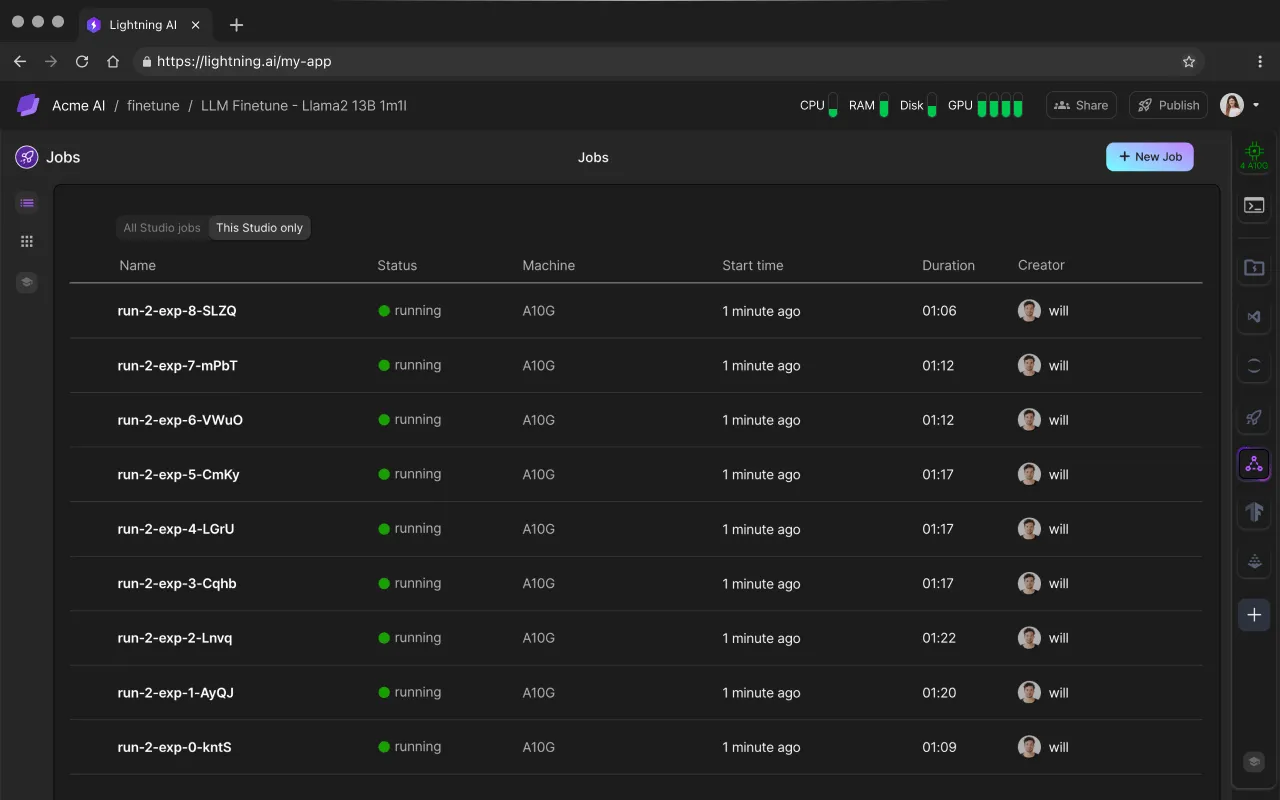Bookmark the page with the star icon

(1189, 61)
